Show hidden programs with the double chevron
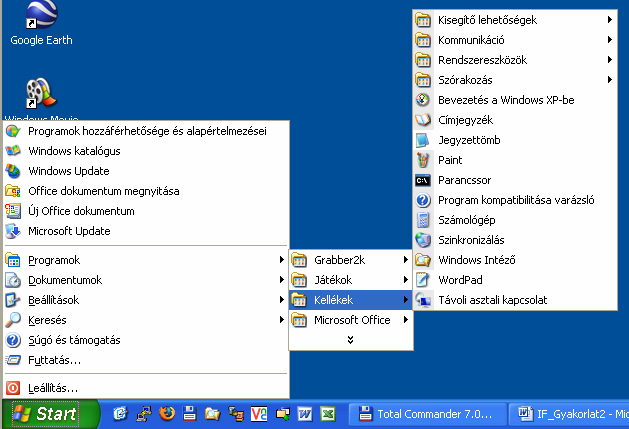This screenshot has width=629, height=429. [351, 340]
